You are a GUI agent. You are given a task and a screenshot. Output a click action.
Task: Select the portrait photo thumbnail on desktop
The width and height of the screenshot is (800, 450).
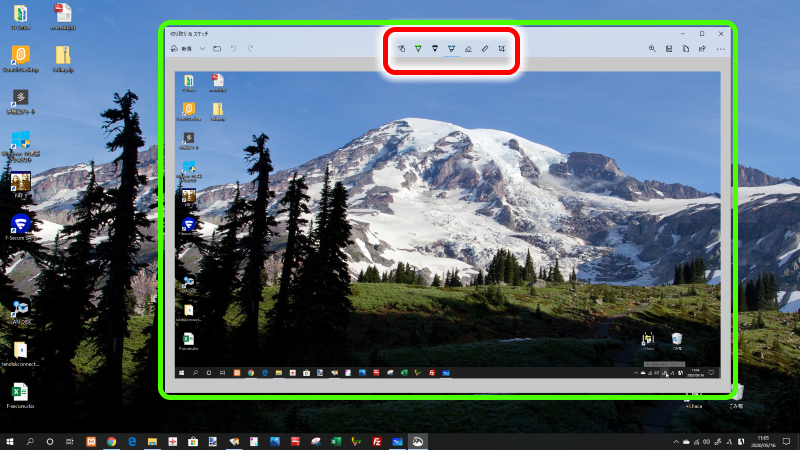(x=20, y=185)
